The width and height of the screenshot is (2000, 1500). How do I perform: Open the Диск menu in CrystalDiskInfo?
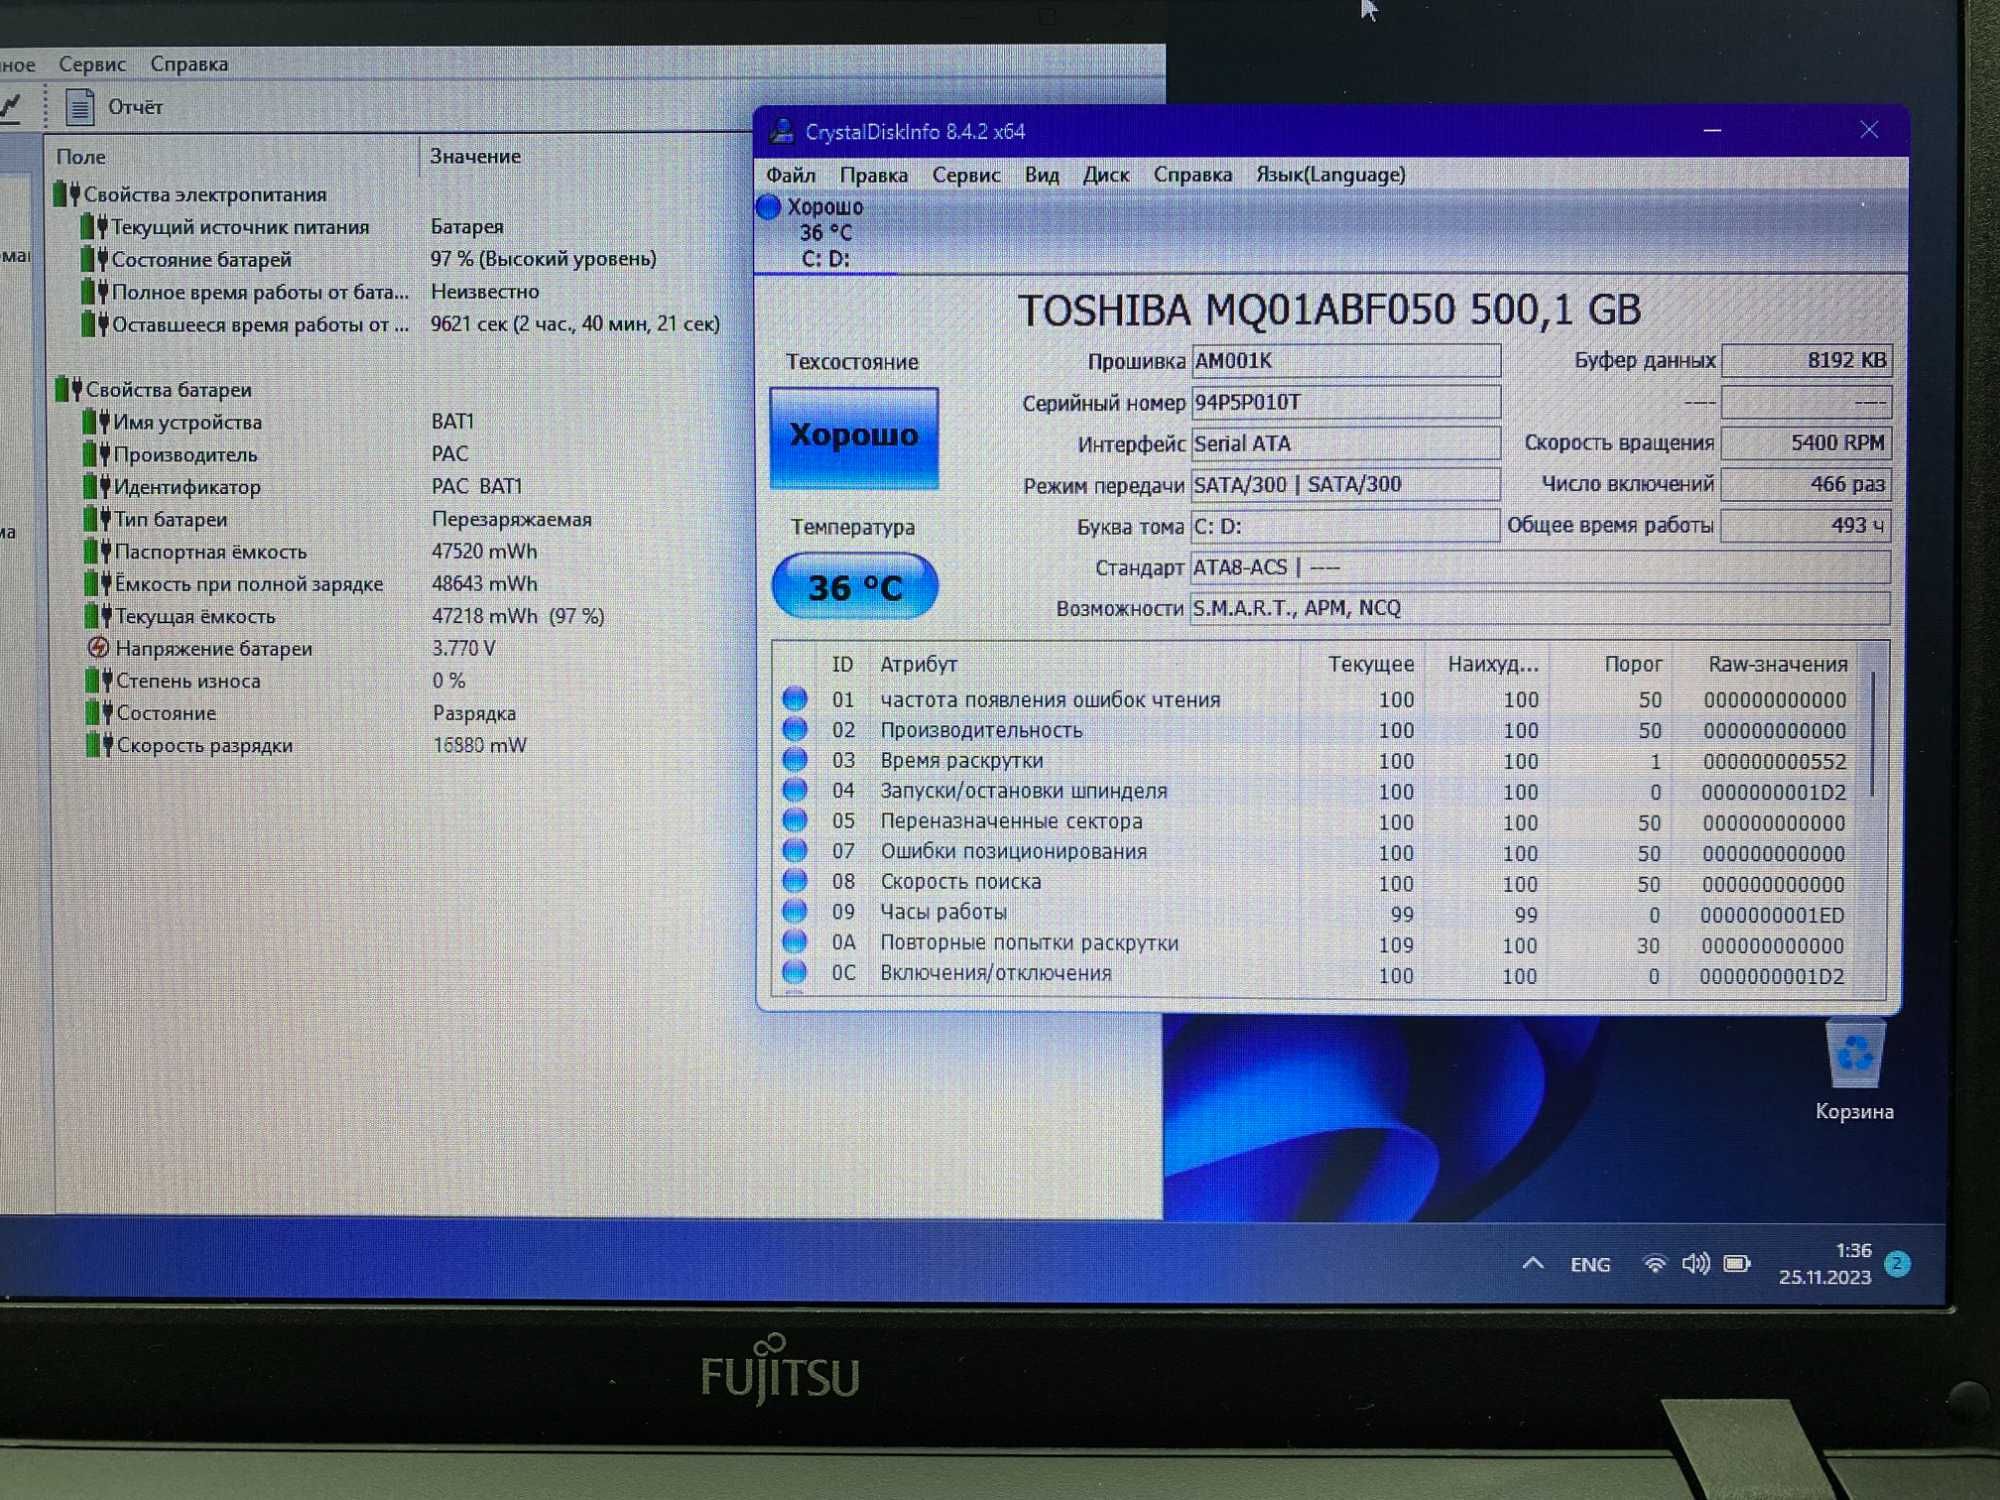[x=1106, y=175]
